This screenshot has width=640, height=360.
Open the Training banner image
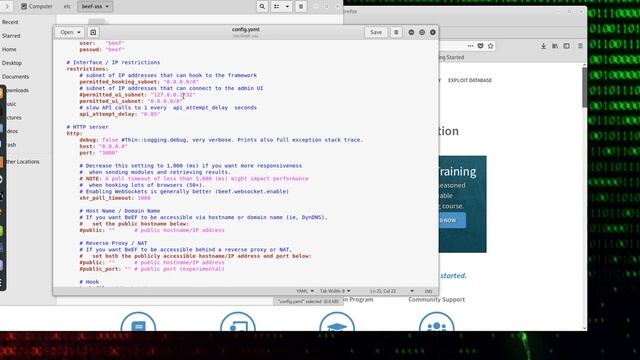(x=462, y=204)
